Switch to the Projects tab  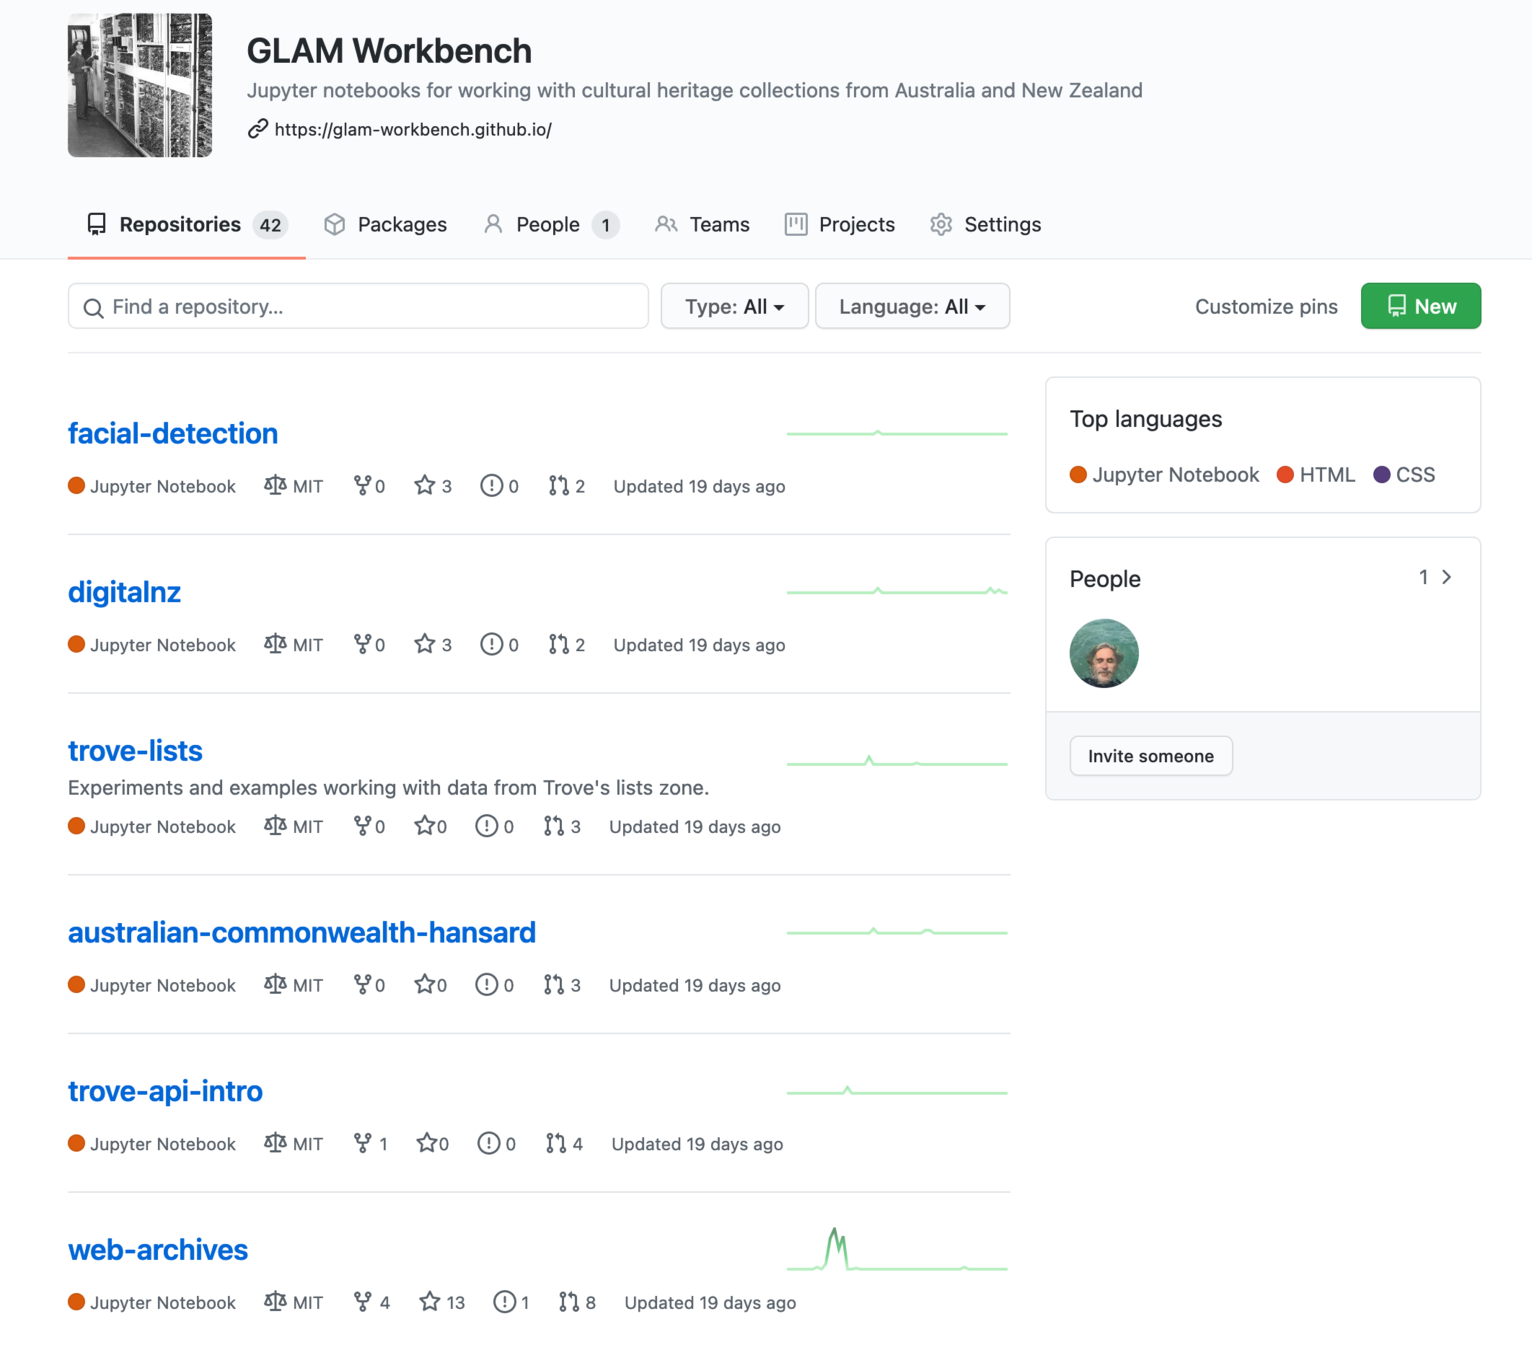coord(840,225)
